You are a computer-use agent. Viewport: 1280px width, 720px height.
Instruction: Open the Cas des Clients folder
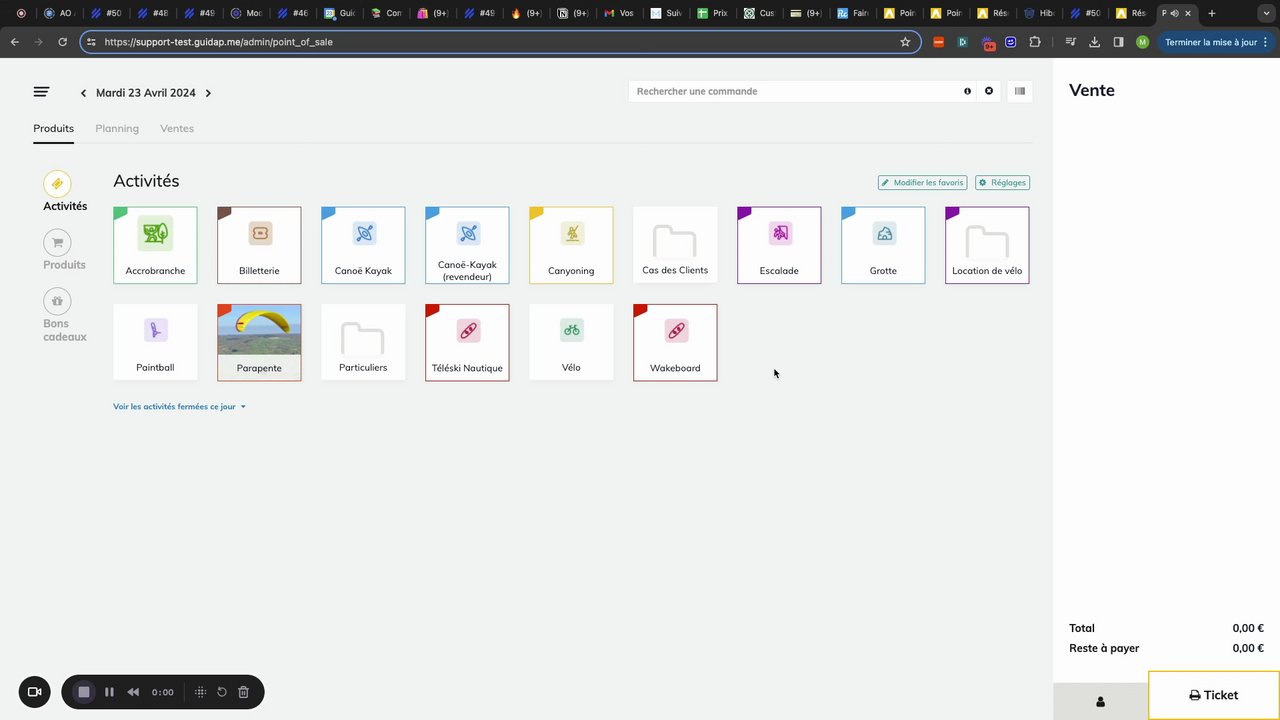pos(675,245)
